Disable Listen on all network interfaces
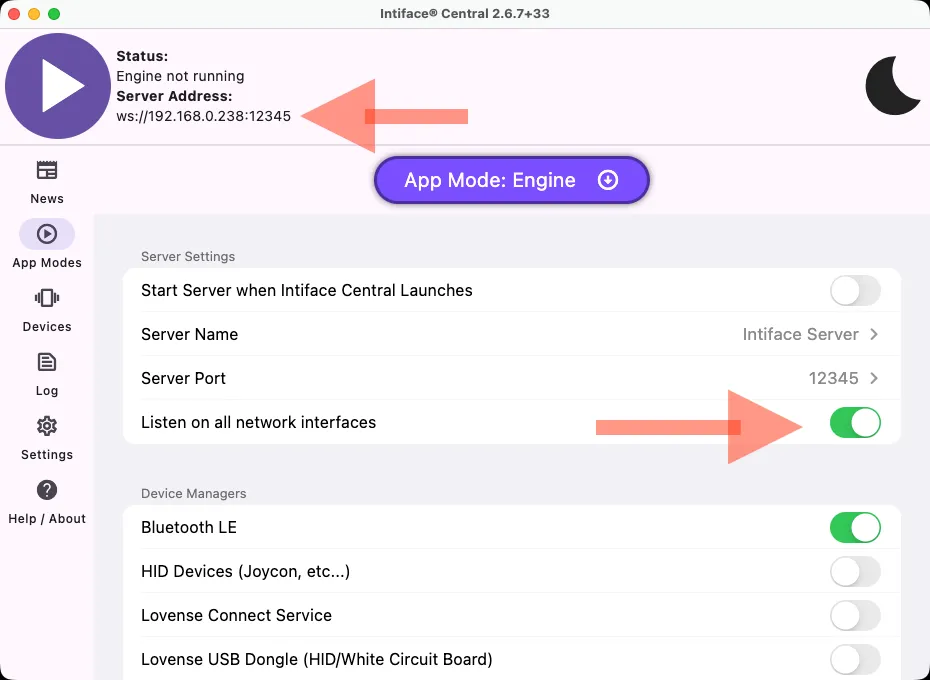 pyautogui.click(x=855, y=423)
